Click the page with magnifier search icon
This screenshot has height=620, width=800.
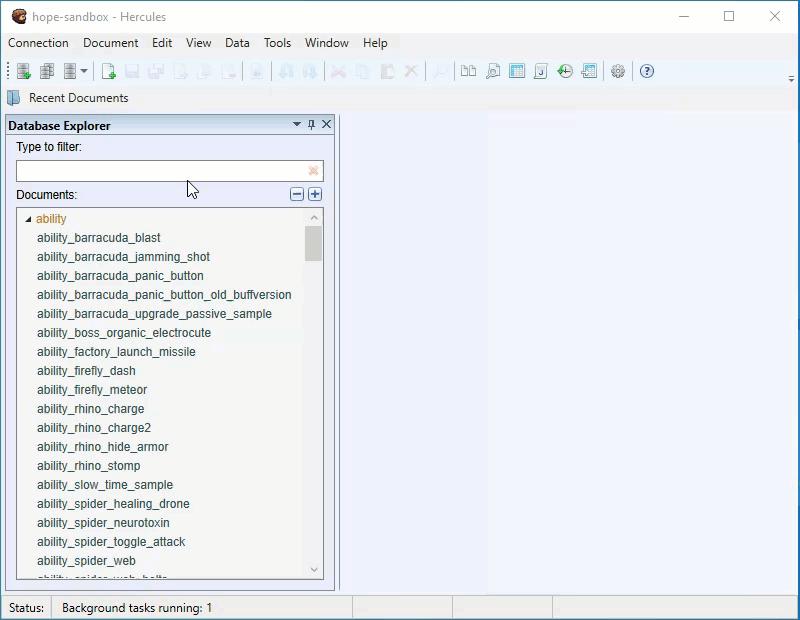click(493, 71)
